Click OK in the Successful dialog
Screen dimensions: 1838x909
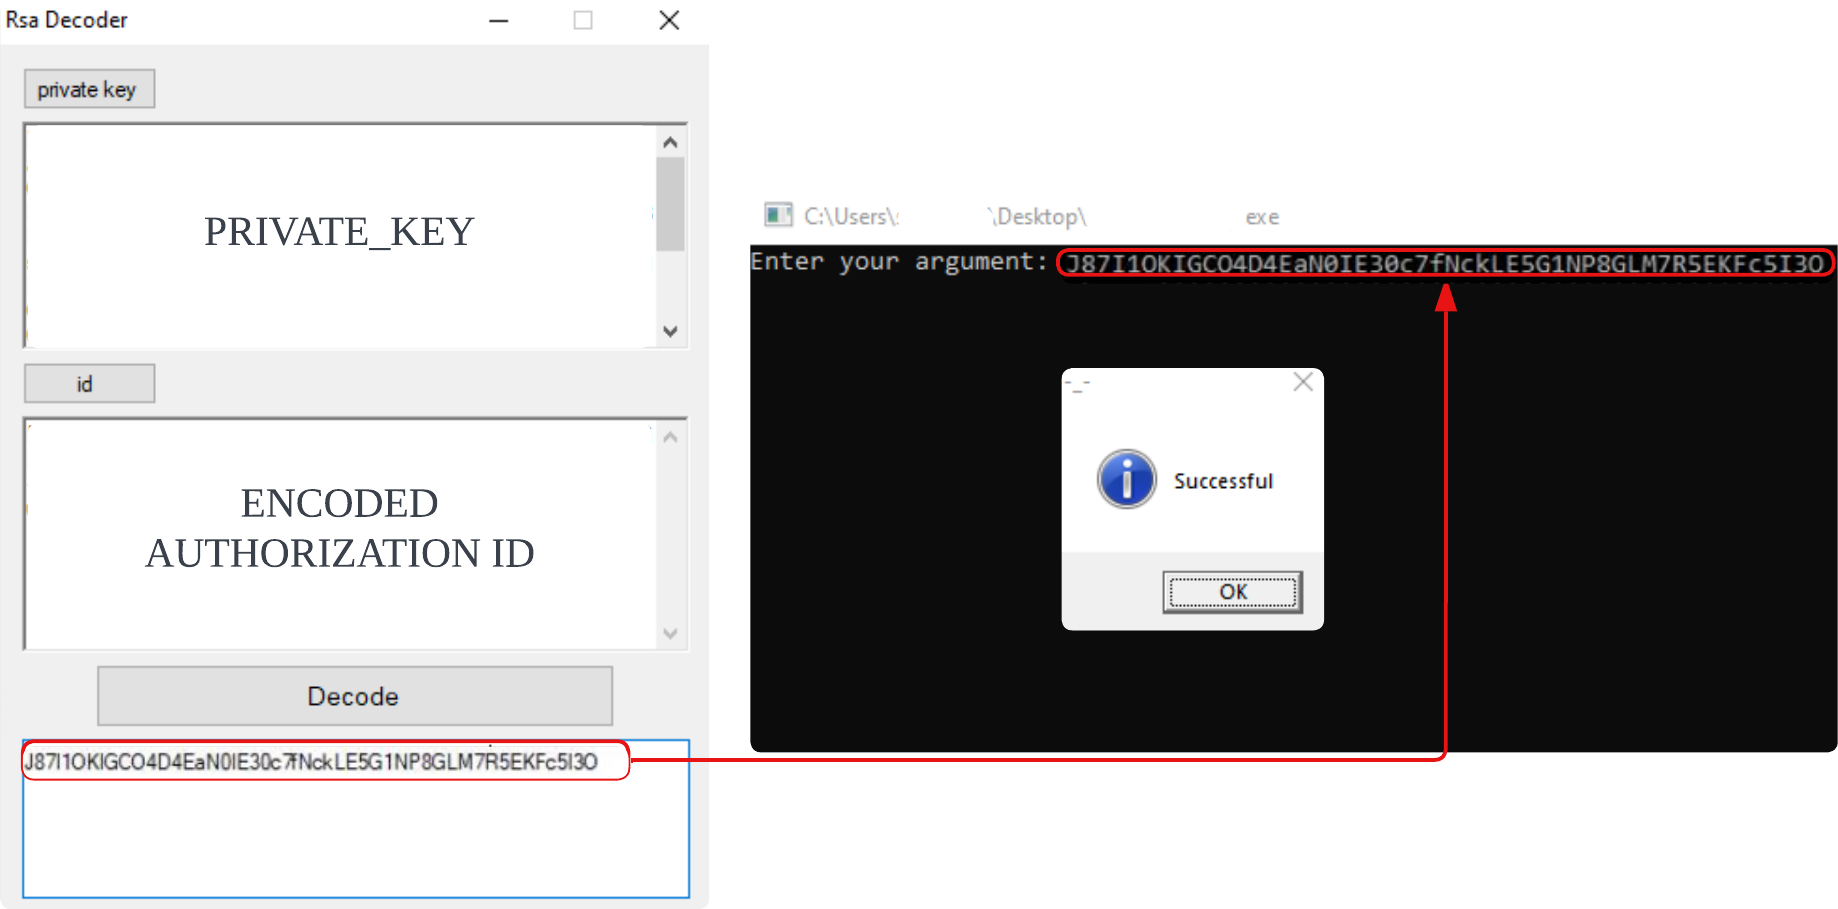(x=1232, y=592)
